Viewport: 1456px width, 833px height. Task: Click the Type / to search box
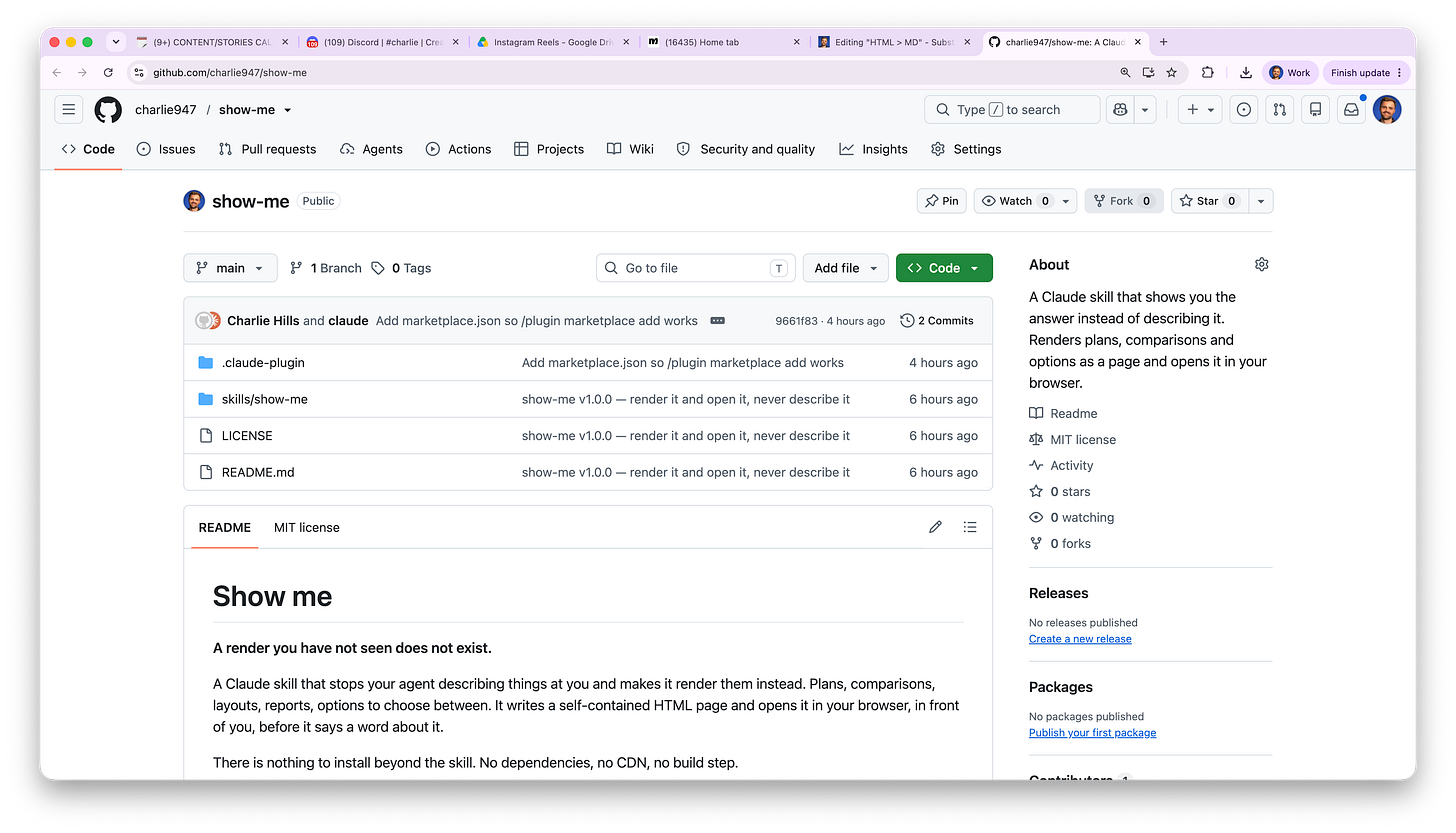click(x=1012, y=110)
